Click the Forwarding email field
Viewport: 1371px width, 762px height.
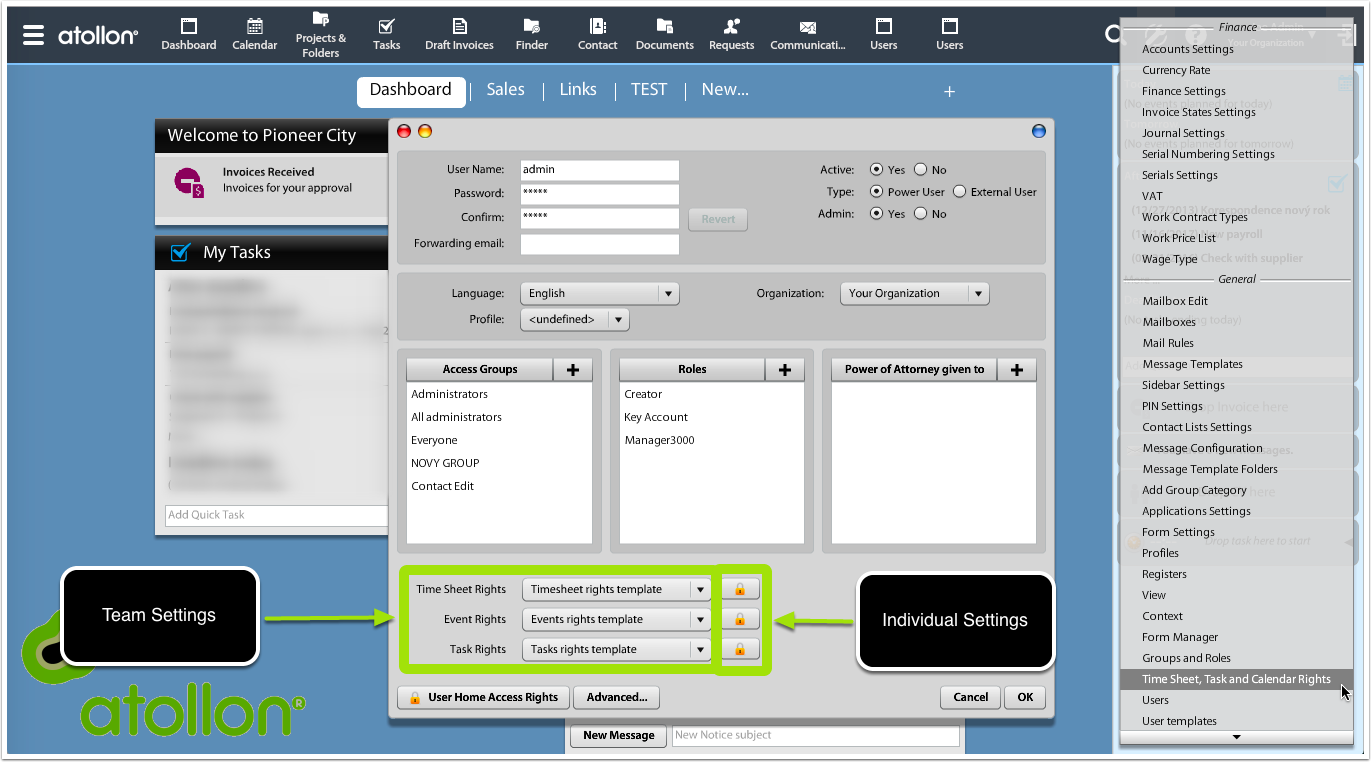tap(600, 244)
